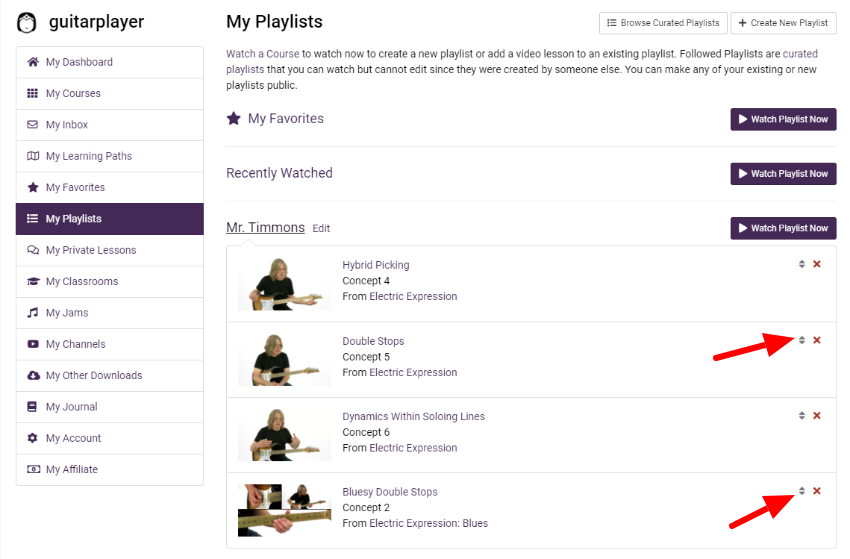Collapse the Mr. Timmons playlist heading
Image resolution: width=850 pixels, height=559 pixels.
265,227
